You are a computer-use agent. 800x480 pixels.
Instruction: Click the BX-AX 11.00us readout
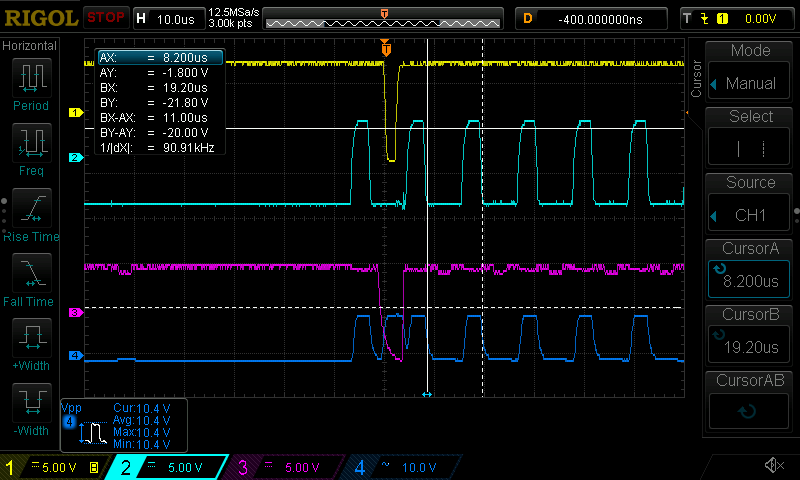pos(154,118)
